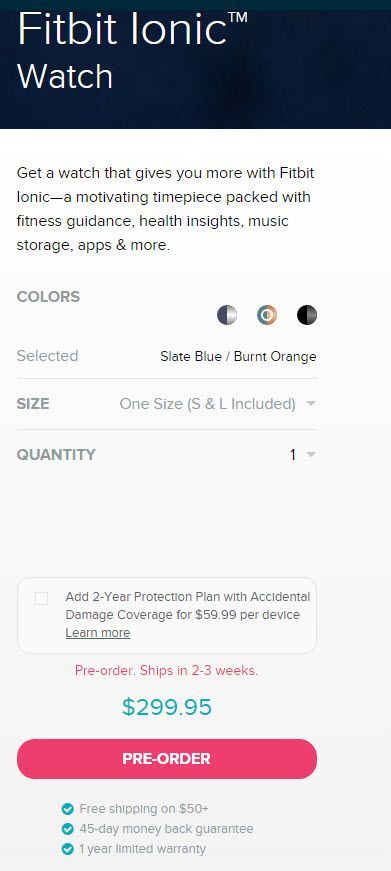Click the Free shipping on $50+ text
391x871 pixels.
(144, 809)
